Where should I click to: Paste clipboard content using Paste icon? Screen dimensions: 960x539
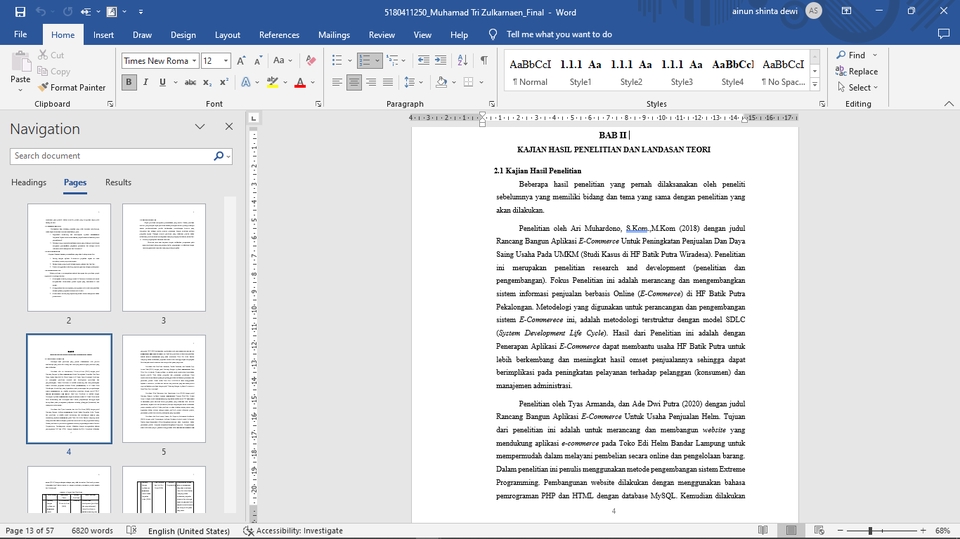(20, 63)
